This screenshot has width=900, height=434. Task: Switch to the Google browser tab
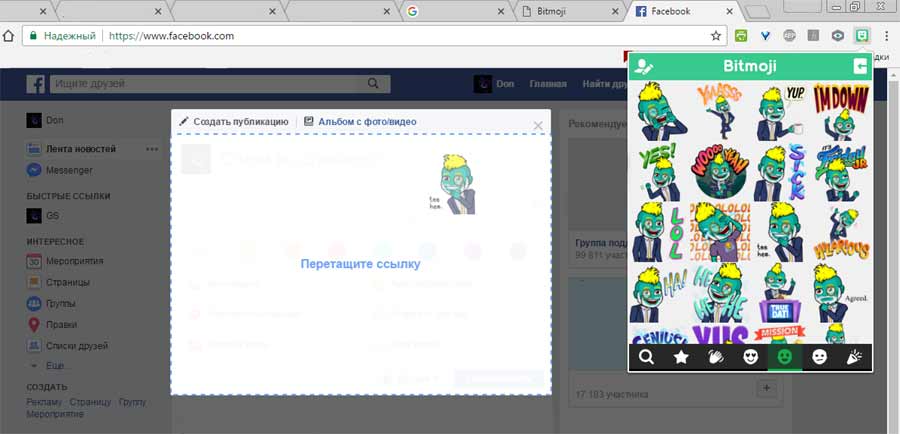(x=455, y=11)
